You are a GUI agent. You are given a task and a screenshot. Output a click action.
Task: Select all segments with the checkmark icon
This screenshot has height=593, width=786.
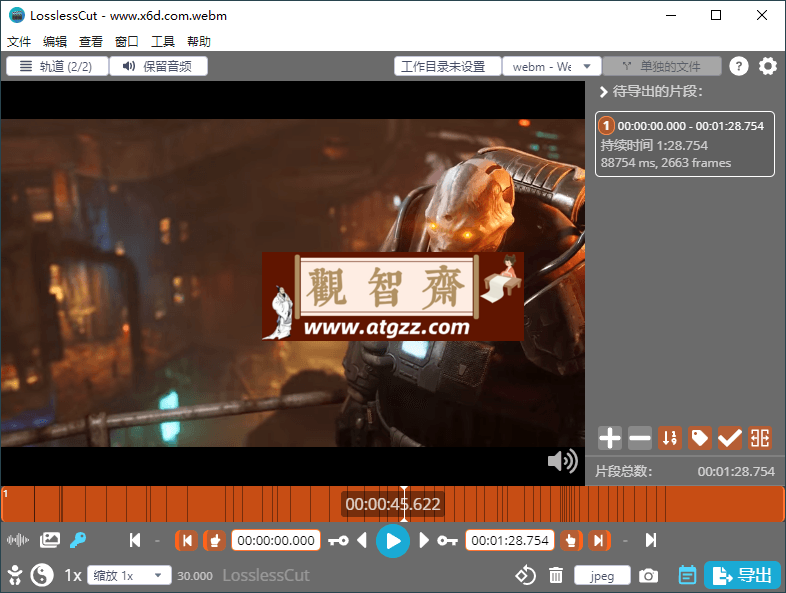point(730,439)
